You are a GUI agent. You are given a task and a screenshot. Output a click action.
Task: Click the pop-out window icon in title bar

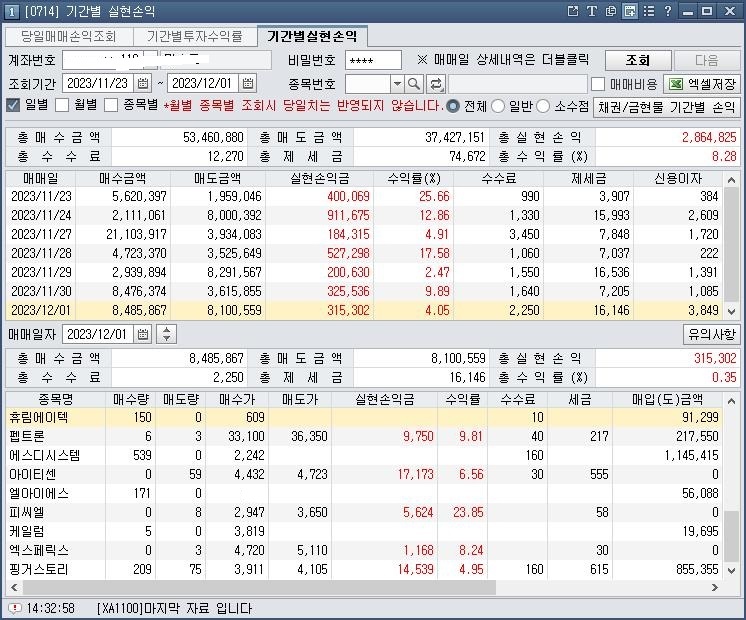(573, 11)
